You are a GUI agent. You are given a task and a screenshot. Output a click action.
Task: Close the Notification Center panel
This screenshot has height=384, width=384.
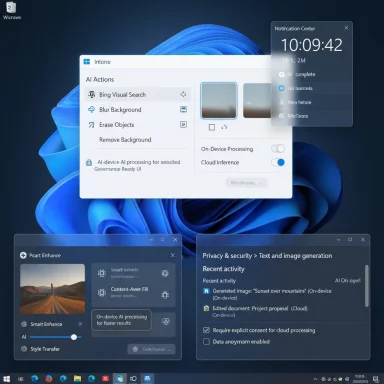(x=346, y=28)
